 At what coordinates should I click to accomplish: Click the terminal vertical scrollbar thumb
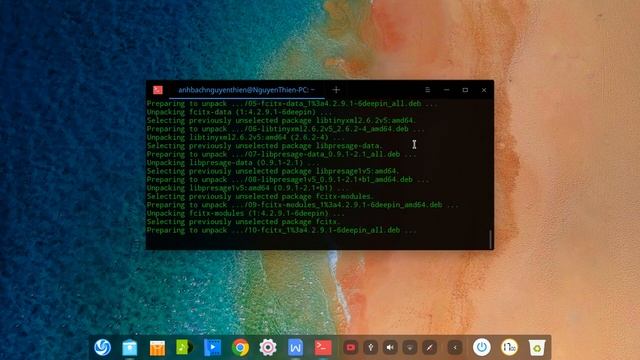[x=491, y=239]
